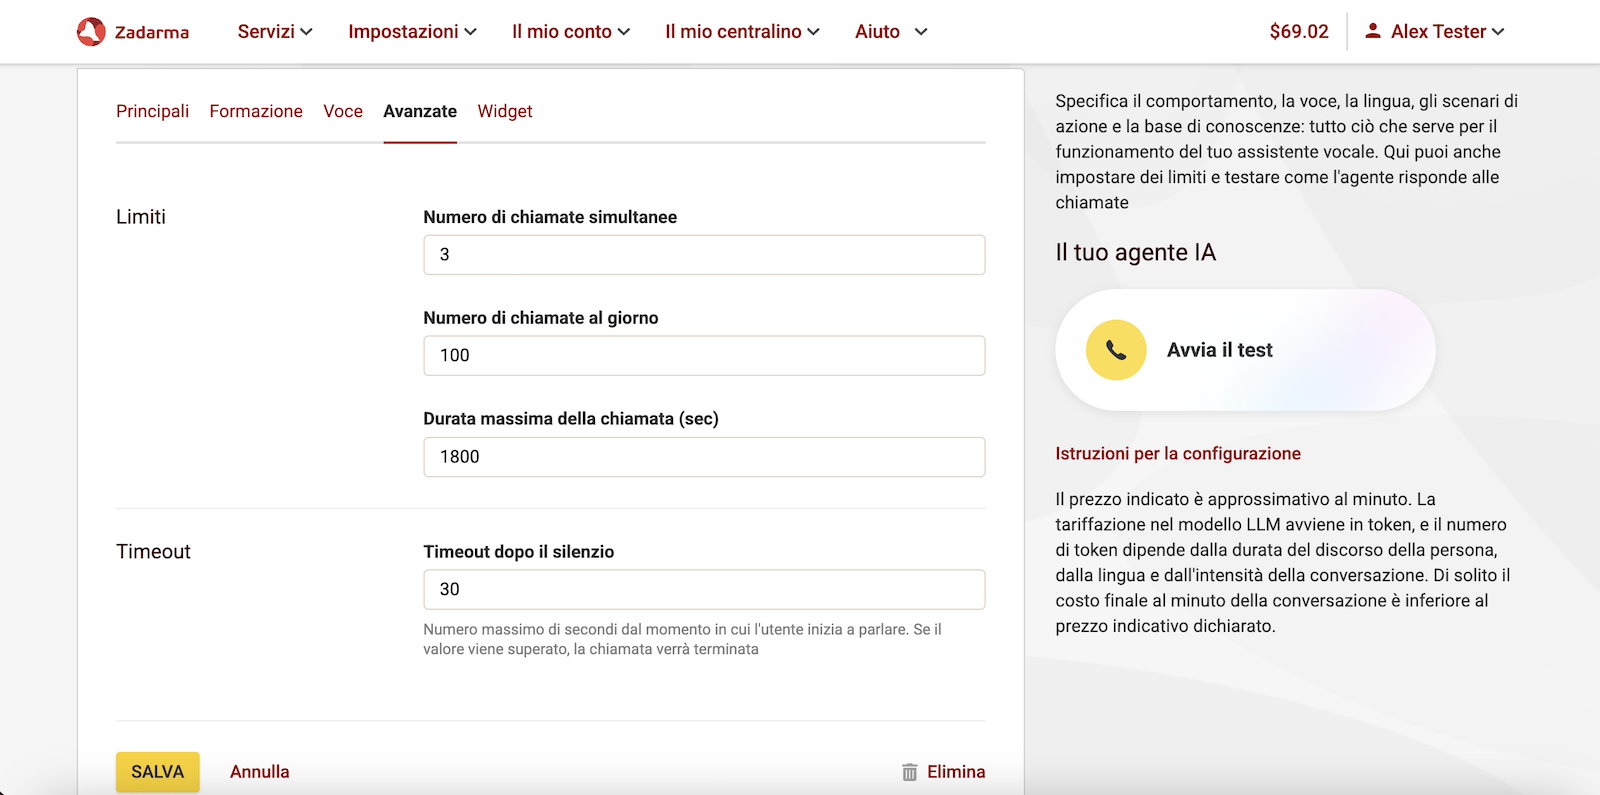Click the Timeout section heading
Viewport: 1600px width, 795px height.
pyautogui.click(x=153, y=552)
